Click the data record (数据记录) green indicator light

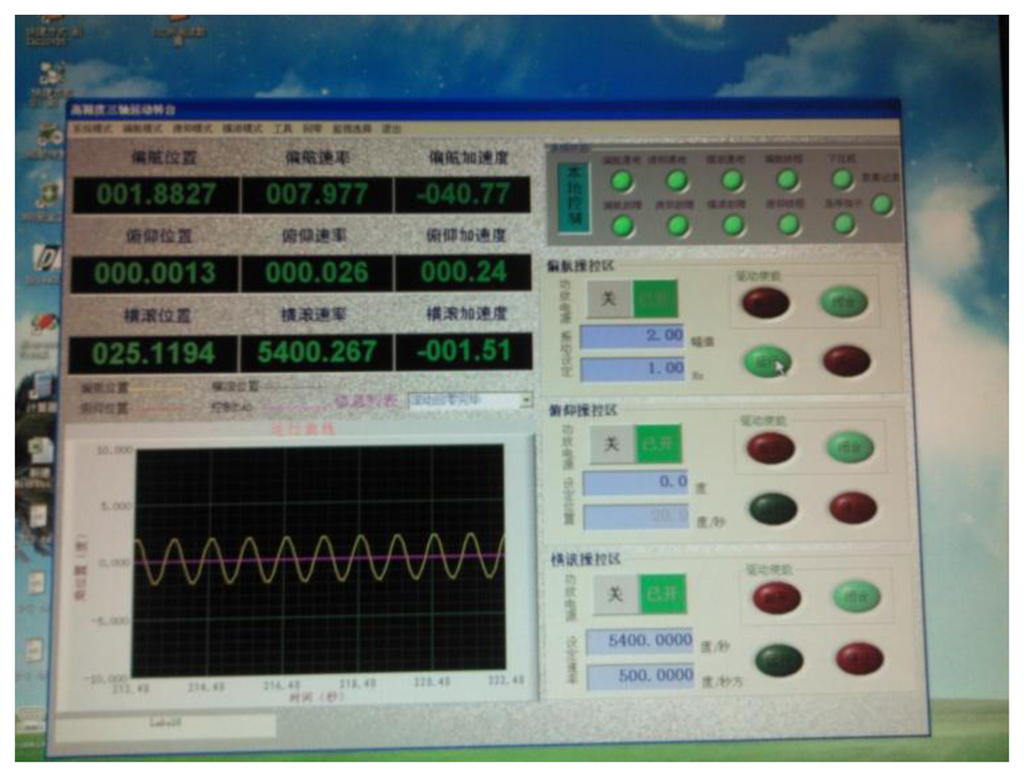pyautogui.click(x=882, y=204)
